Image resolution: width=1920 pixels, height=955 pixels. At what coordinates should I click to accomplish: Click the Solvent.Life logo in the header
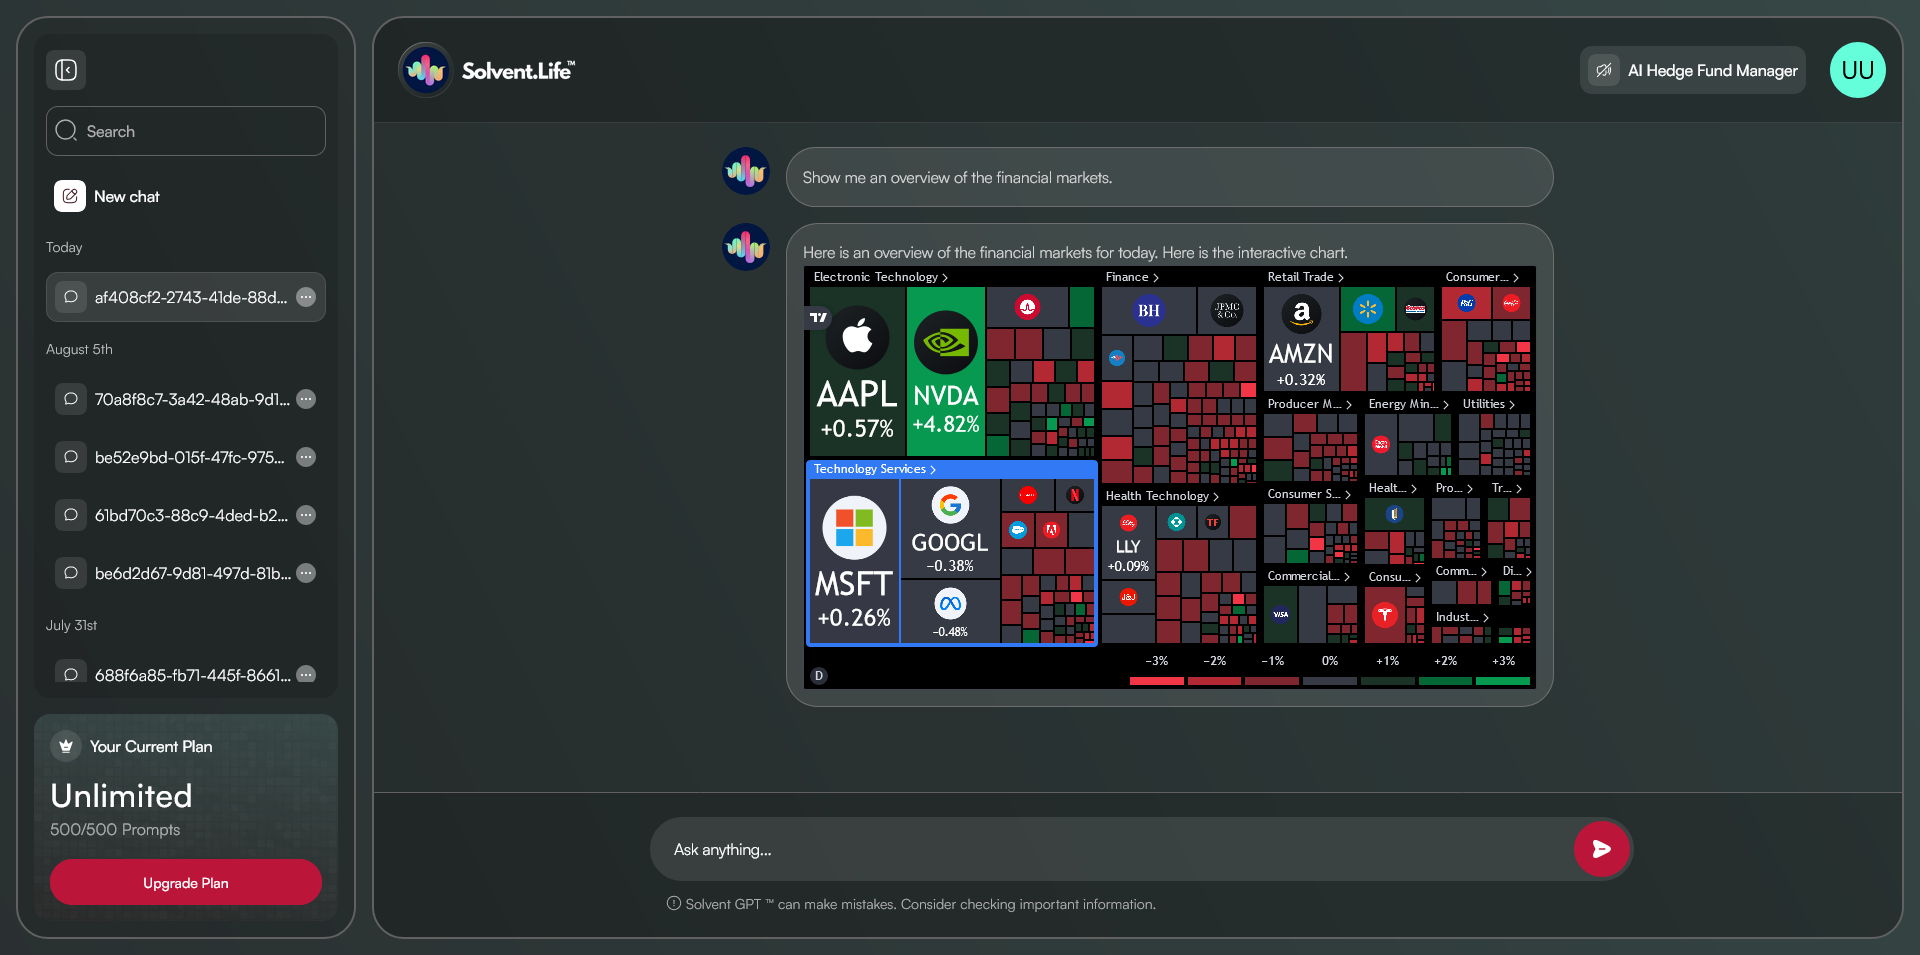(487, 70)
